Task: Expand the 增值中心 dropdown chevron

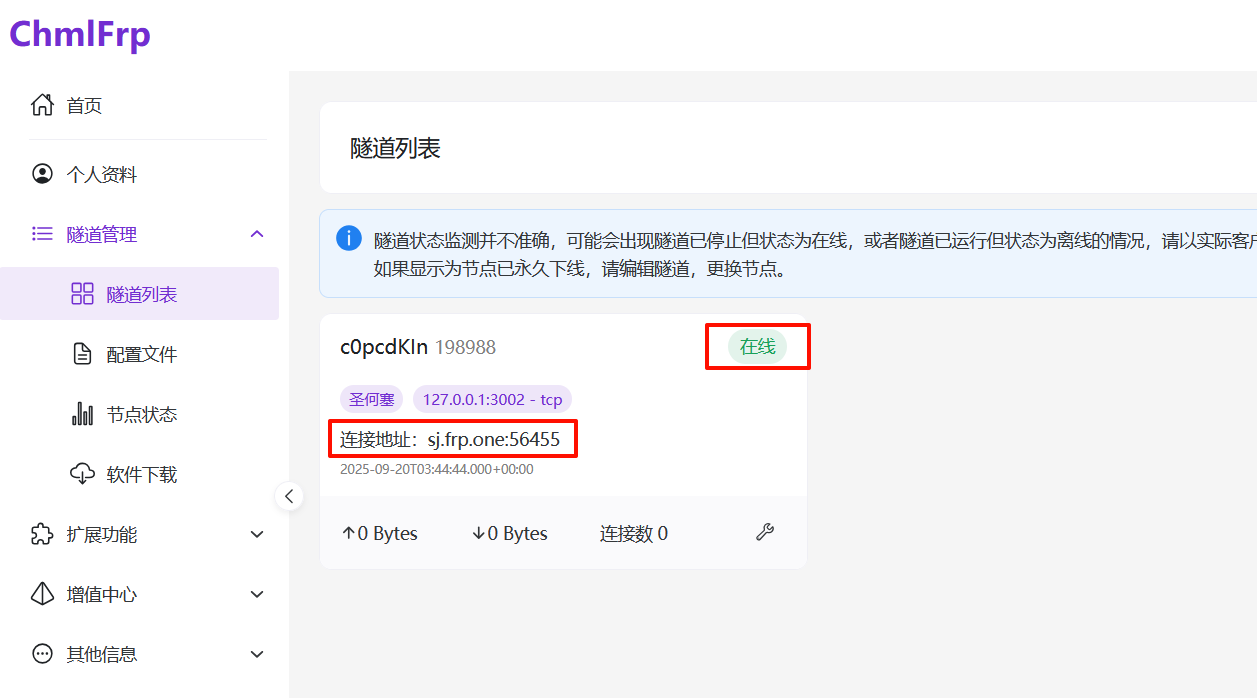Action: point(257,594)
